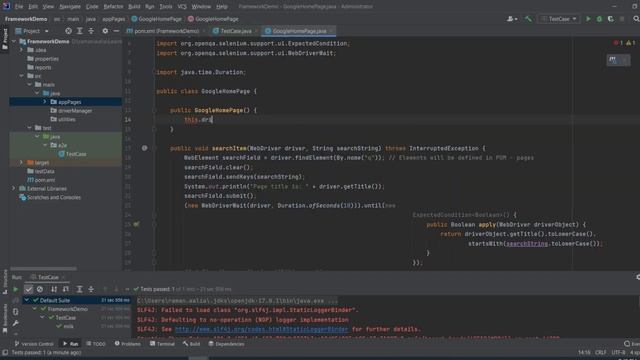This screenshot has width=640, height=360.
Task: Hide the Project panel with minus icon
Action: point(116,31)
